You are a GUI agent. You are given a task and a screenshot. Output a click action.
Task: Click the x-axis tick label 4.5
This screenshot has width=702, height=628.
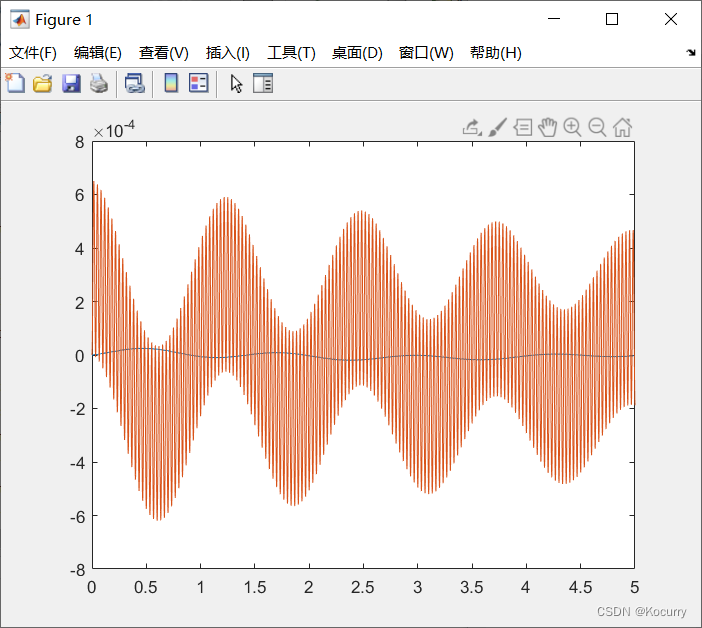click(580, 587)
